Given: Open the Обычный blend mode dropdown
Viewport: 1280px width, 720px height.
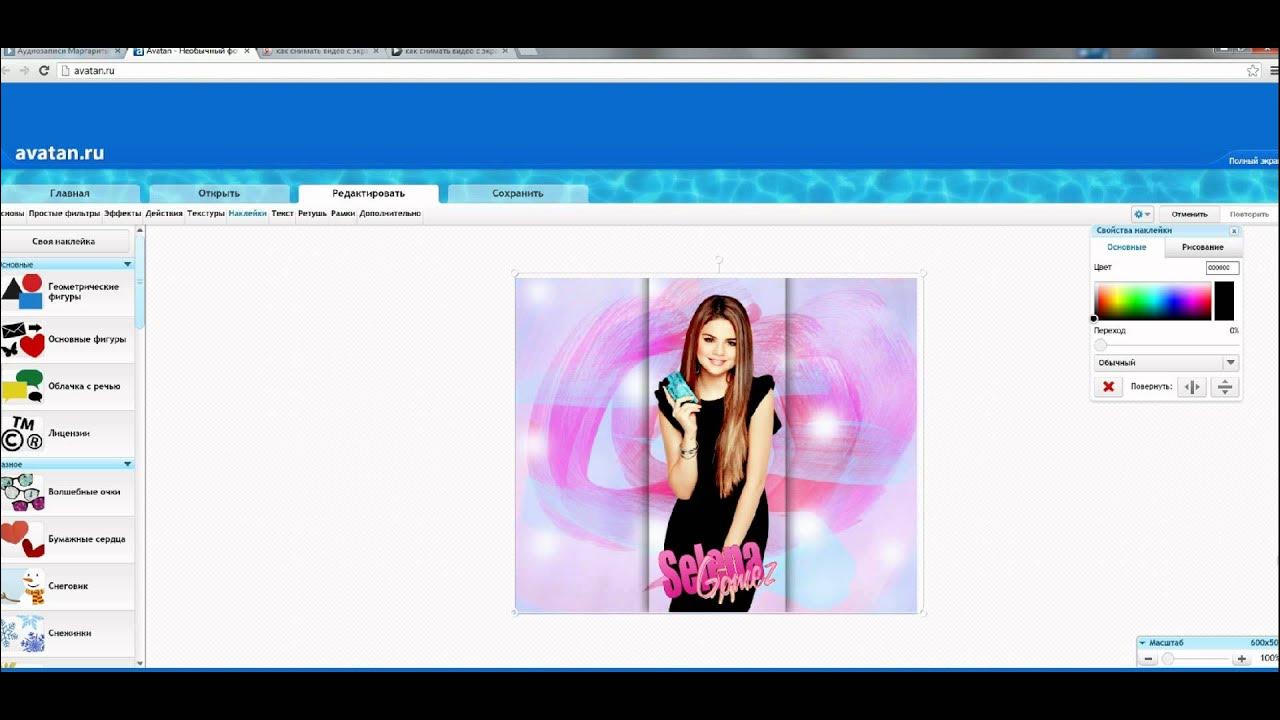Looking at the screenshot, I should point(1166,363).
